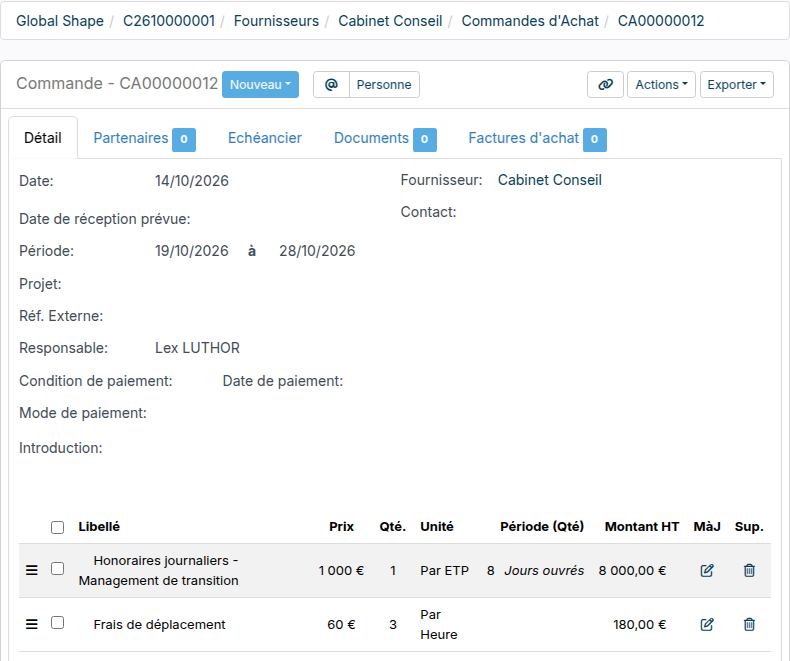Open the Factures d'achat tab
The width and height of the screenshot is (790, 661).
(537, 139)
